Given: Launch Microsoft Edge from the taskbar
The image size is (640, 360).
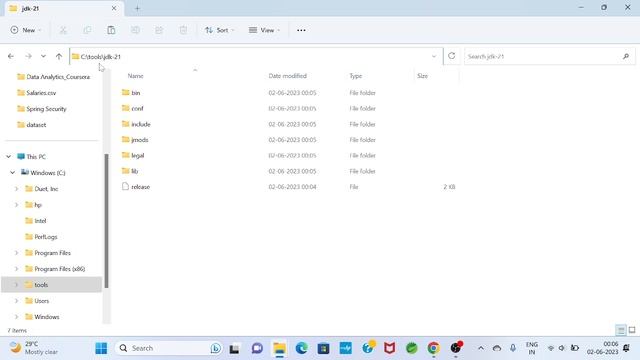Looking at the screenshot, I should click(x=302, y=348).
